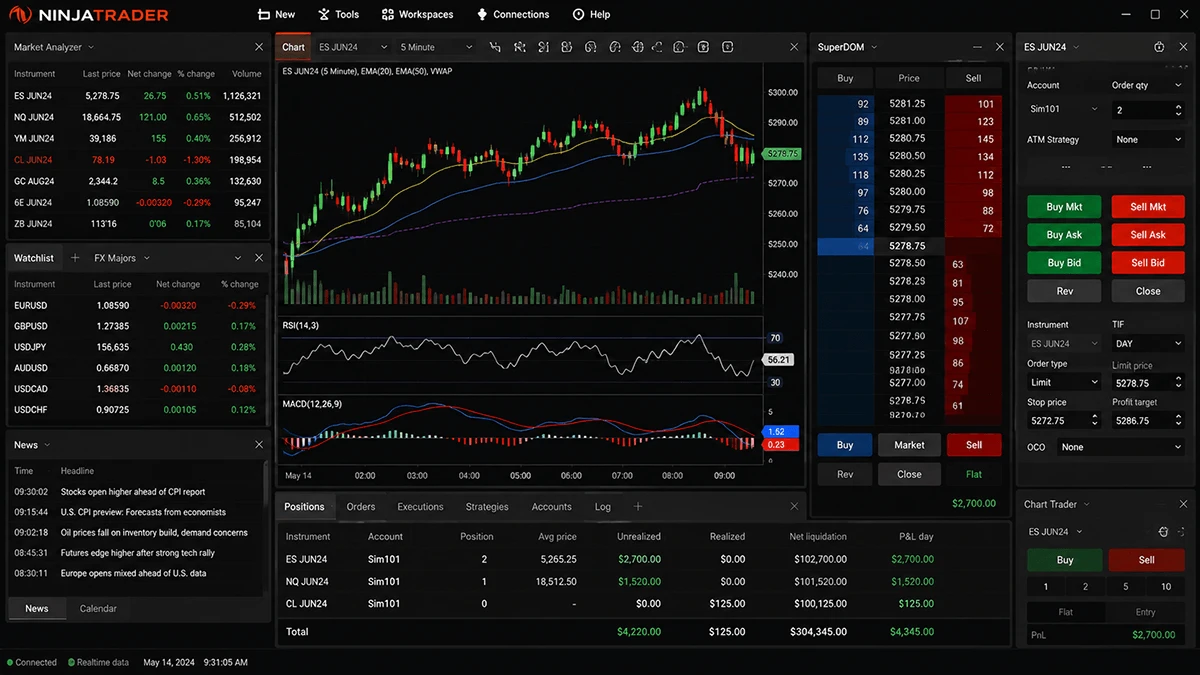
Task: Toggle the Flat option in Chart Trader
Action: pyautogui.click(x=1065, y=612)
